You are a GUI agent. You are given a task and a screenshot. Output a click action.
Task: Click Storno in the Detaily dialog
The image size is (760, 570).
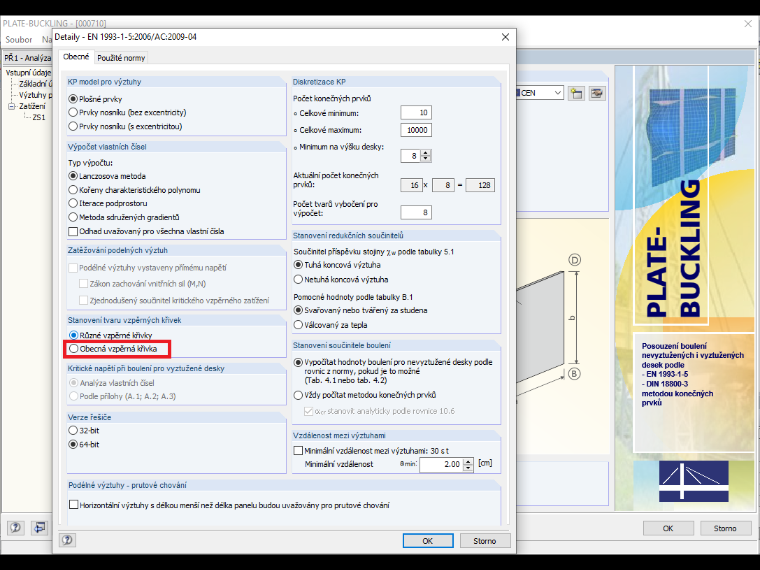tap(485, 540)
